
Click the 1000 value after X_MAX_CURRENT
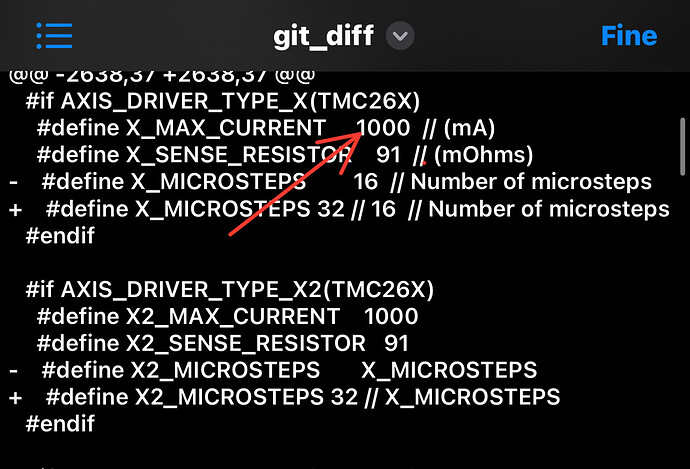(383, 128)
